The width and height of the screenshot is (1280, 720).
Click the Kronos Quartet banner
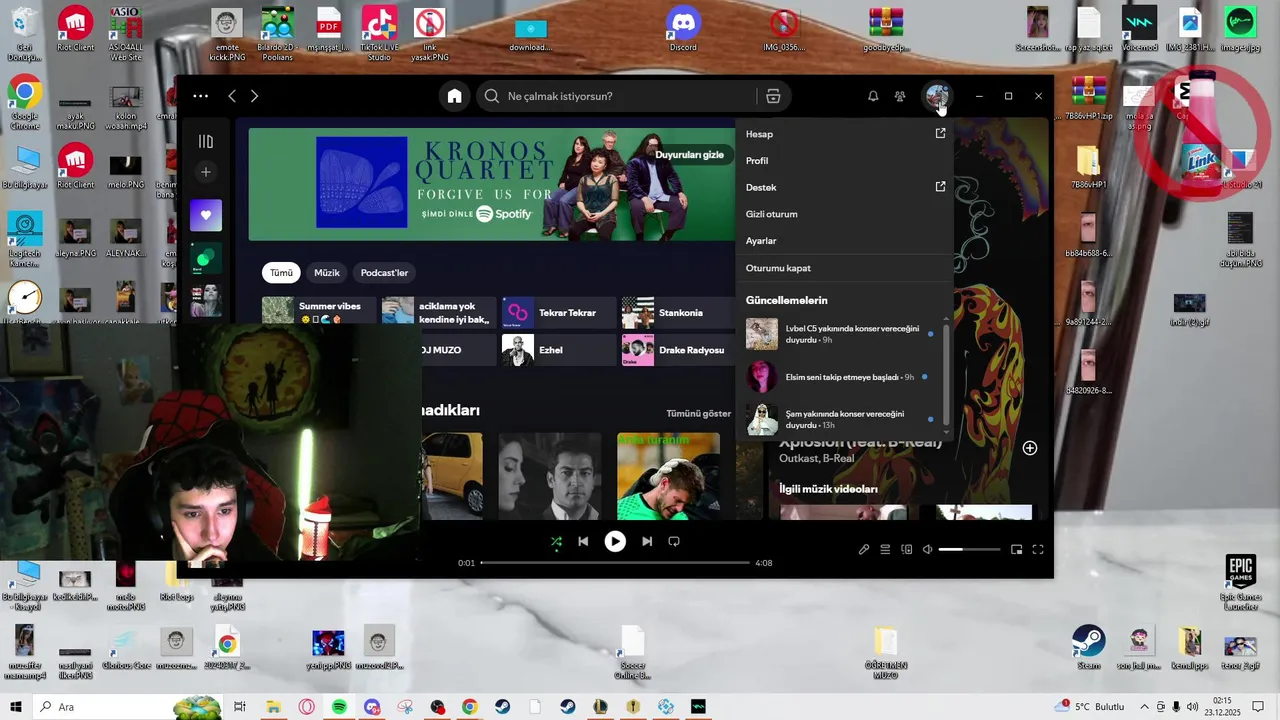[491, 184]
